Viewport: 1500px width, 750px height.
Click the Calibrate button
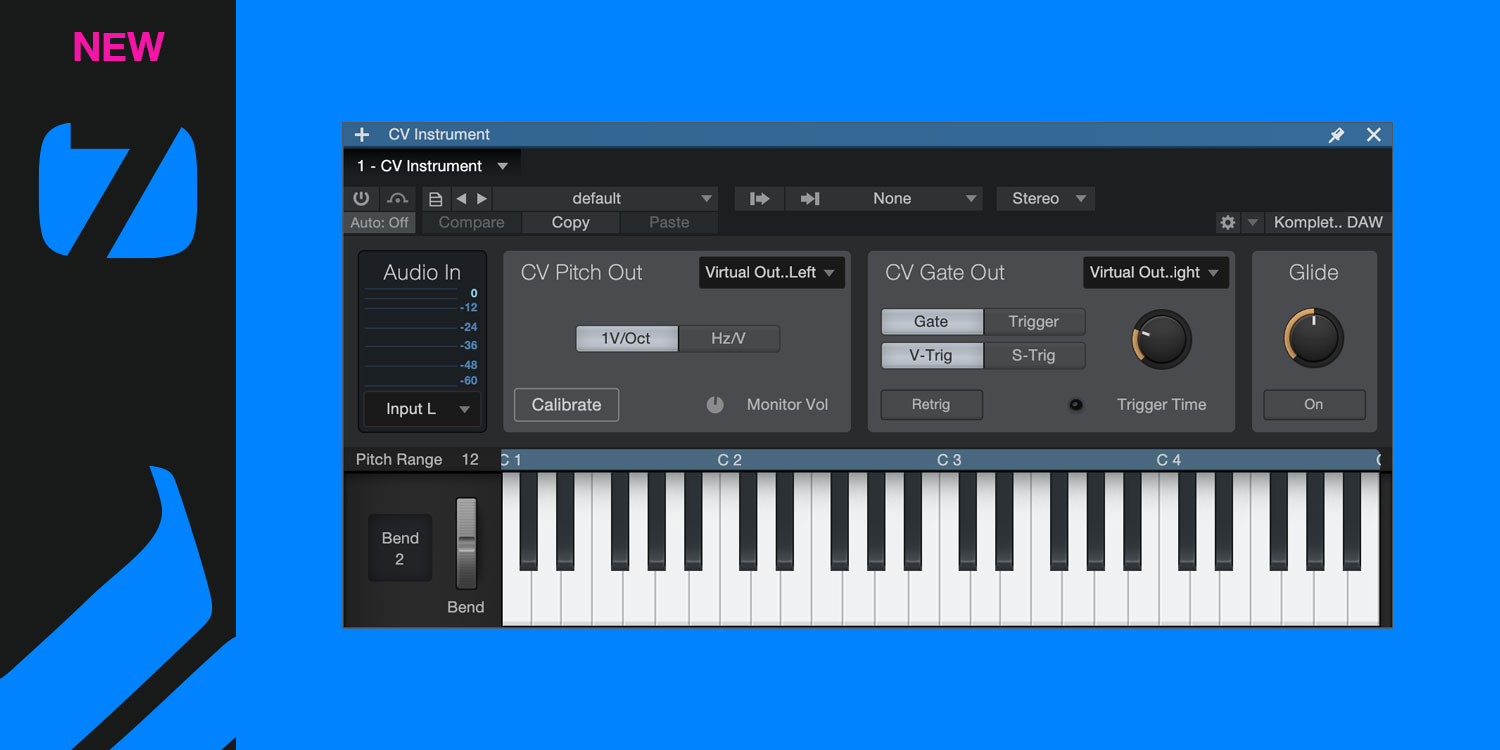click(567, 405)
